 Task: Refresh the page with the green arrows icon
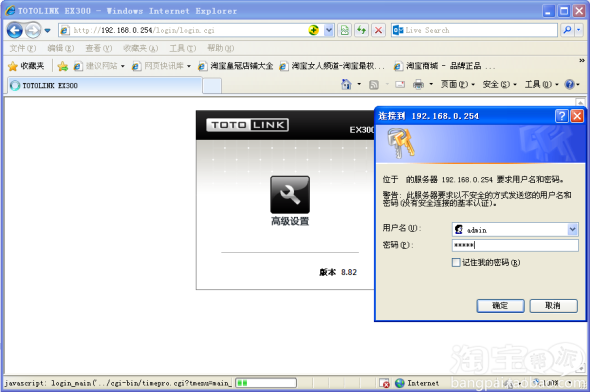click(x=362, y=30)
